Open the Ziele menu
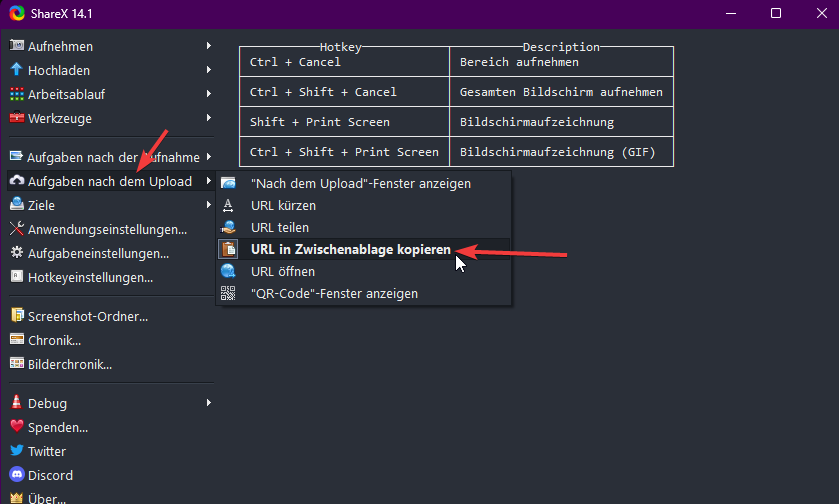This screenshot has width=839, height=504. (x=41, y=205)
